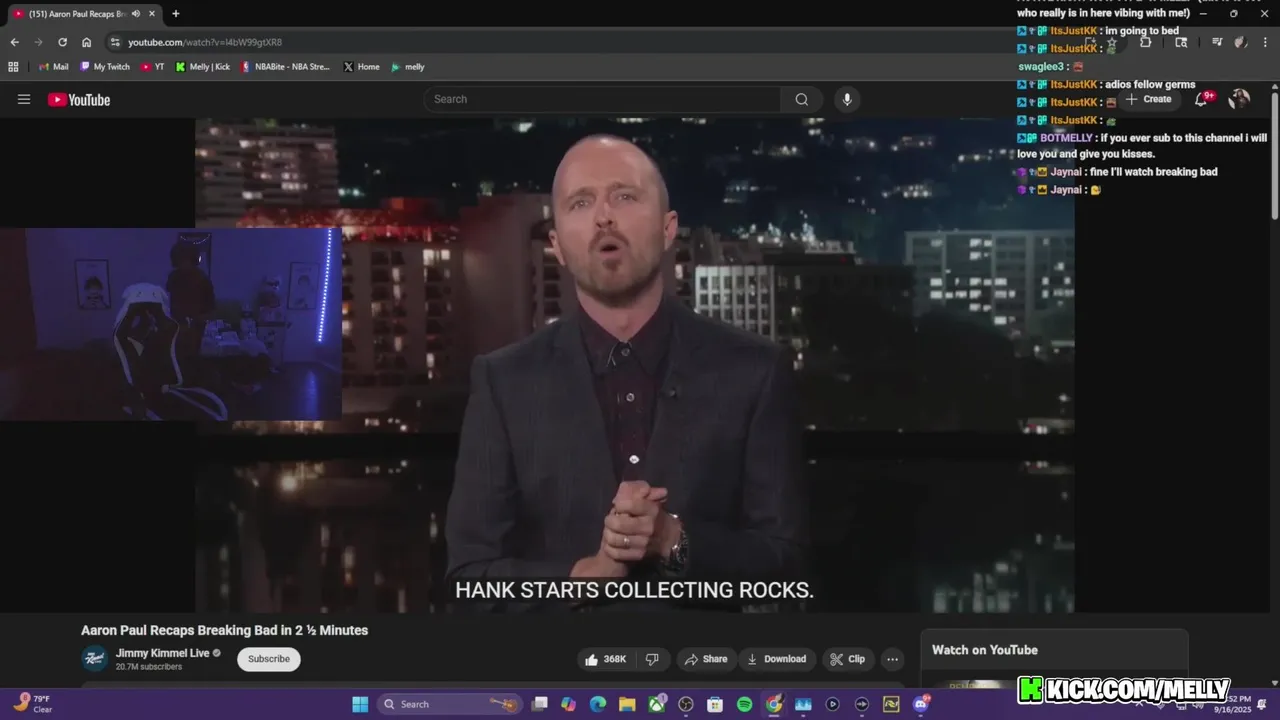This screenshot has width=1280, height=720.
Task: Open the bookmarks apps grid icon
Action: click(13, 67)
